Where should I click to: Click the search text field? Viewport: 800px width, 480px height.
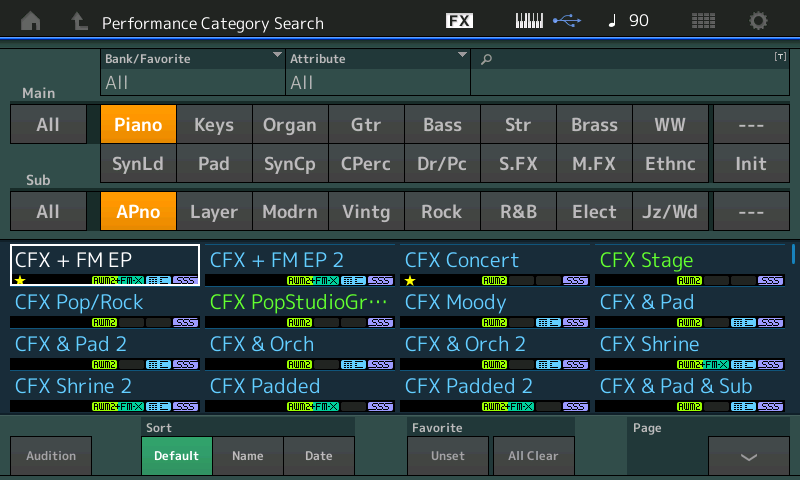(x=630, y=72)
